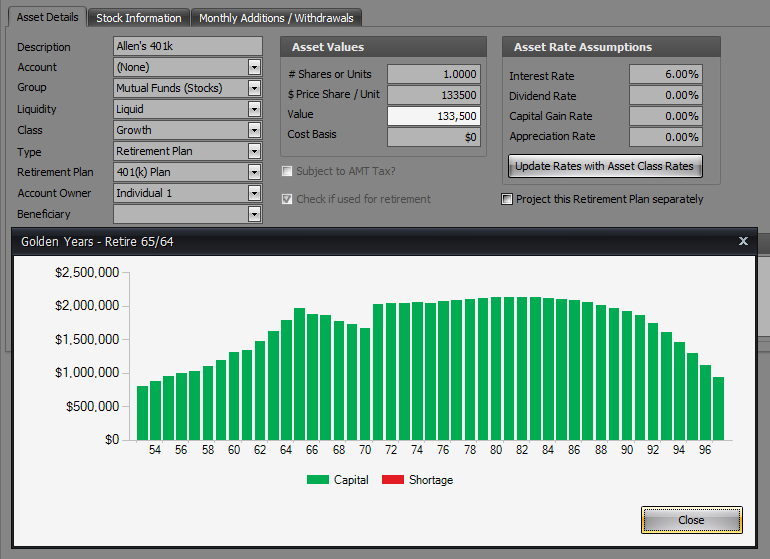
Task: Expand the Retirement Plan 401(k) dropdown
Action: (254, 172)
